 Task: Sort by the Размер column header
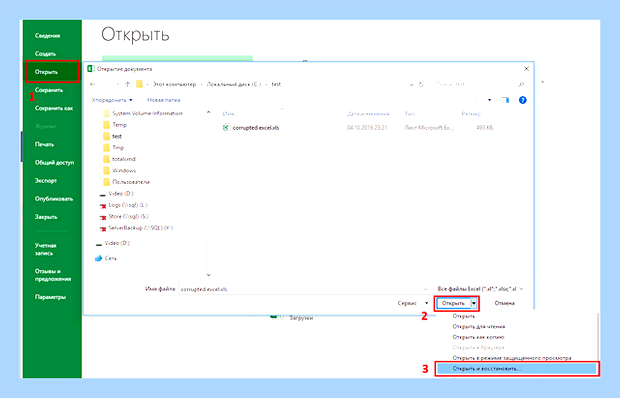[471, 114]
